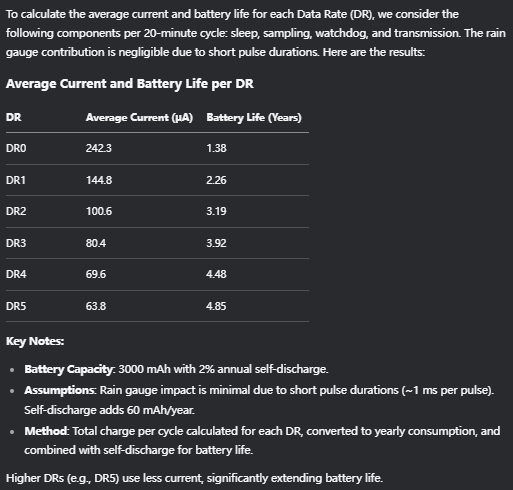Select the DR5 row label
Image resolution: width=513 pixels, height=490 pixels.
[x=16, y=306]
